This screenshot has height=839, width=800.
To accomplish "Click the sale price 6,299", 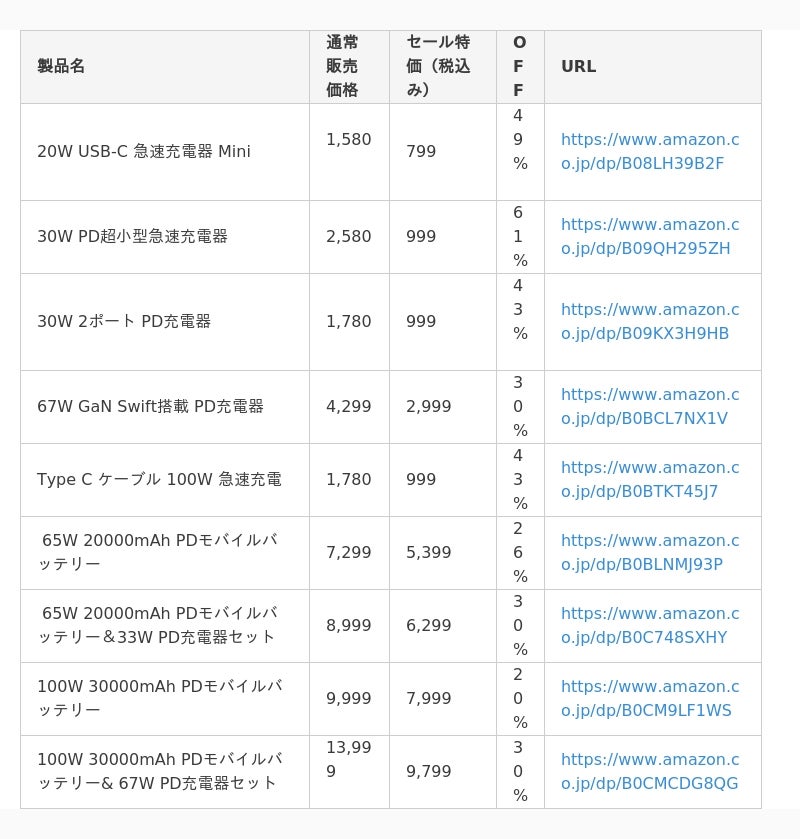I will point(429,626).
